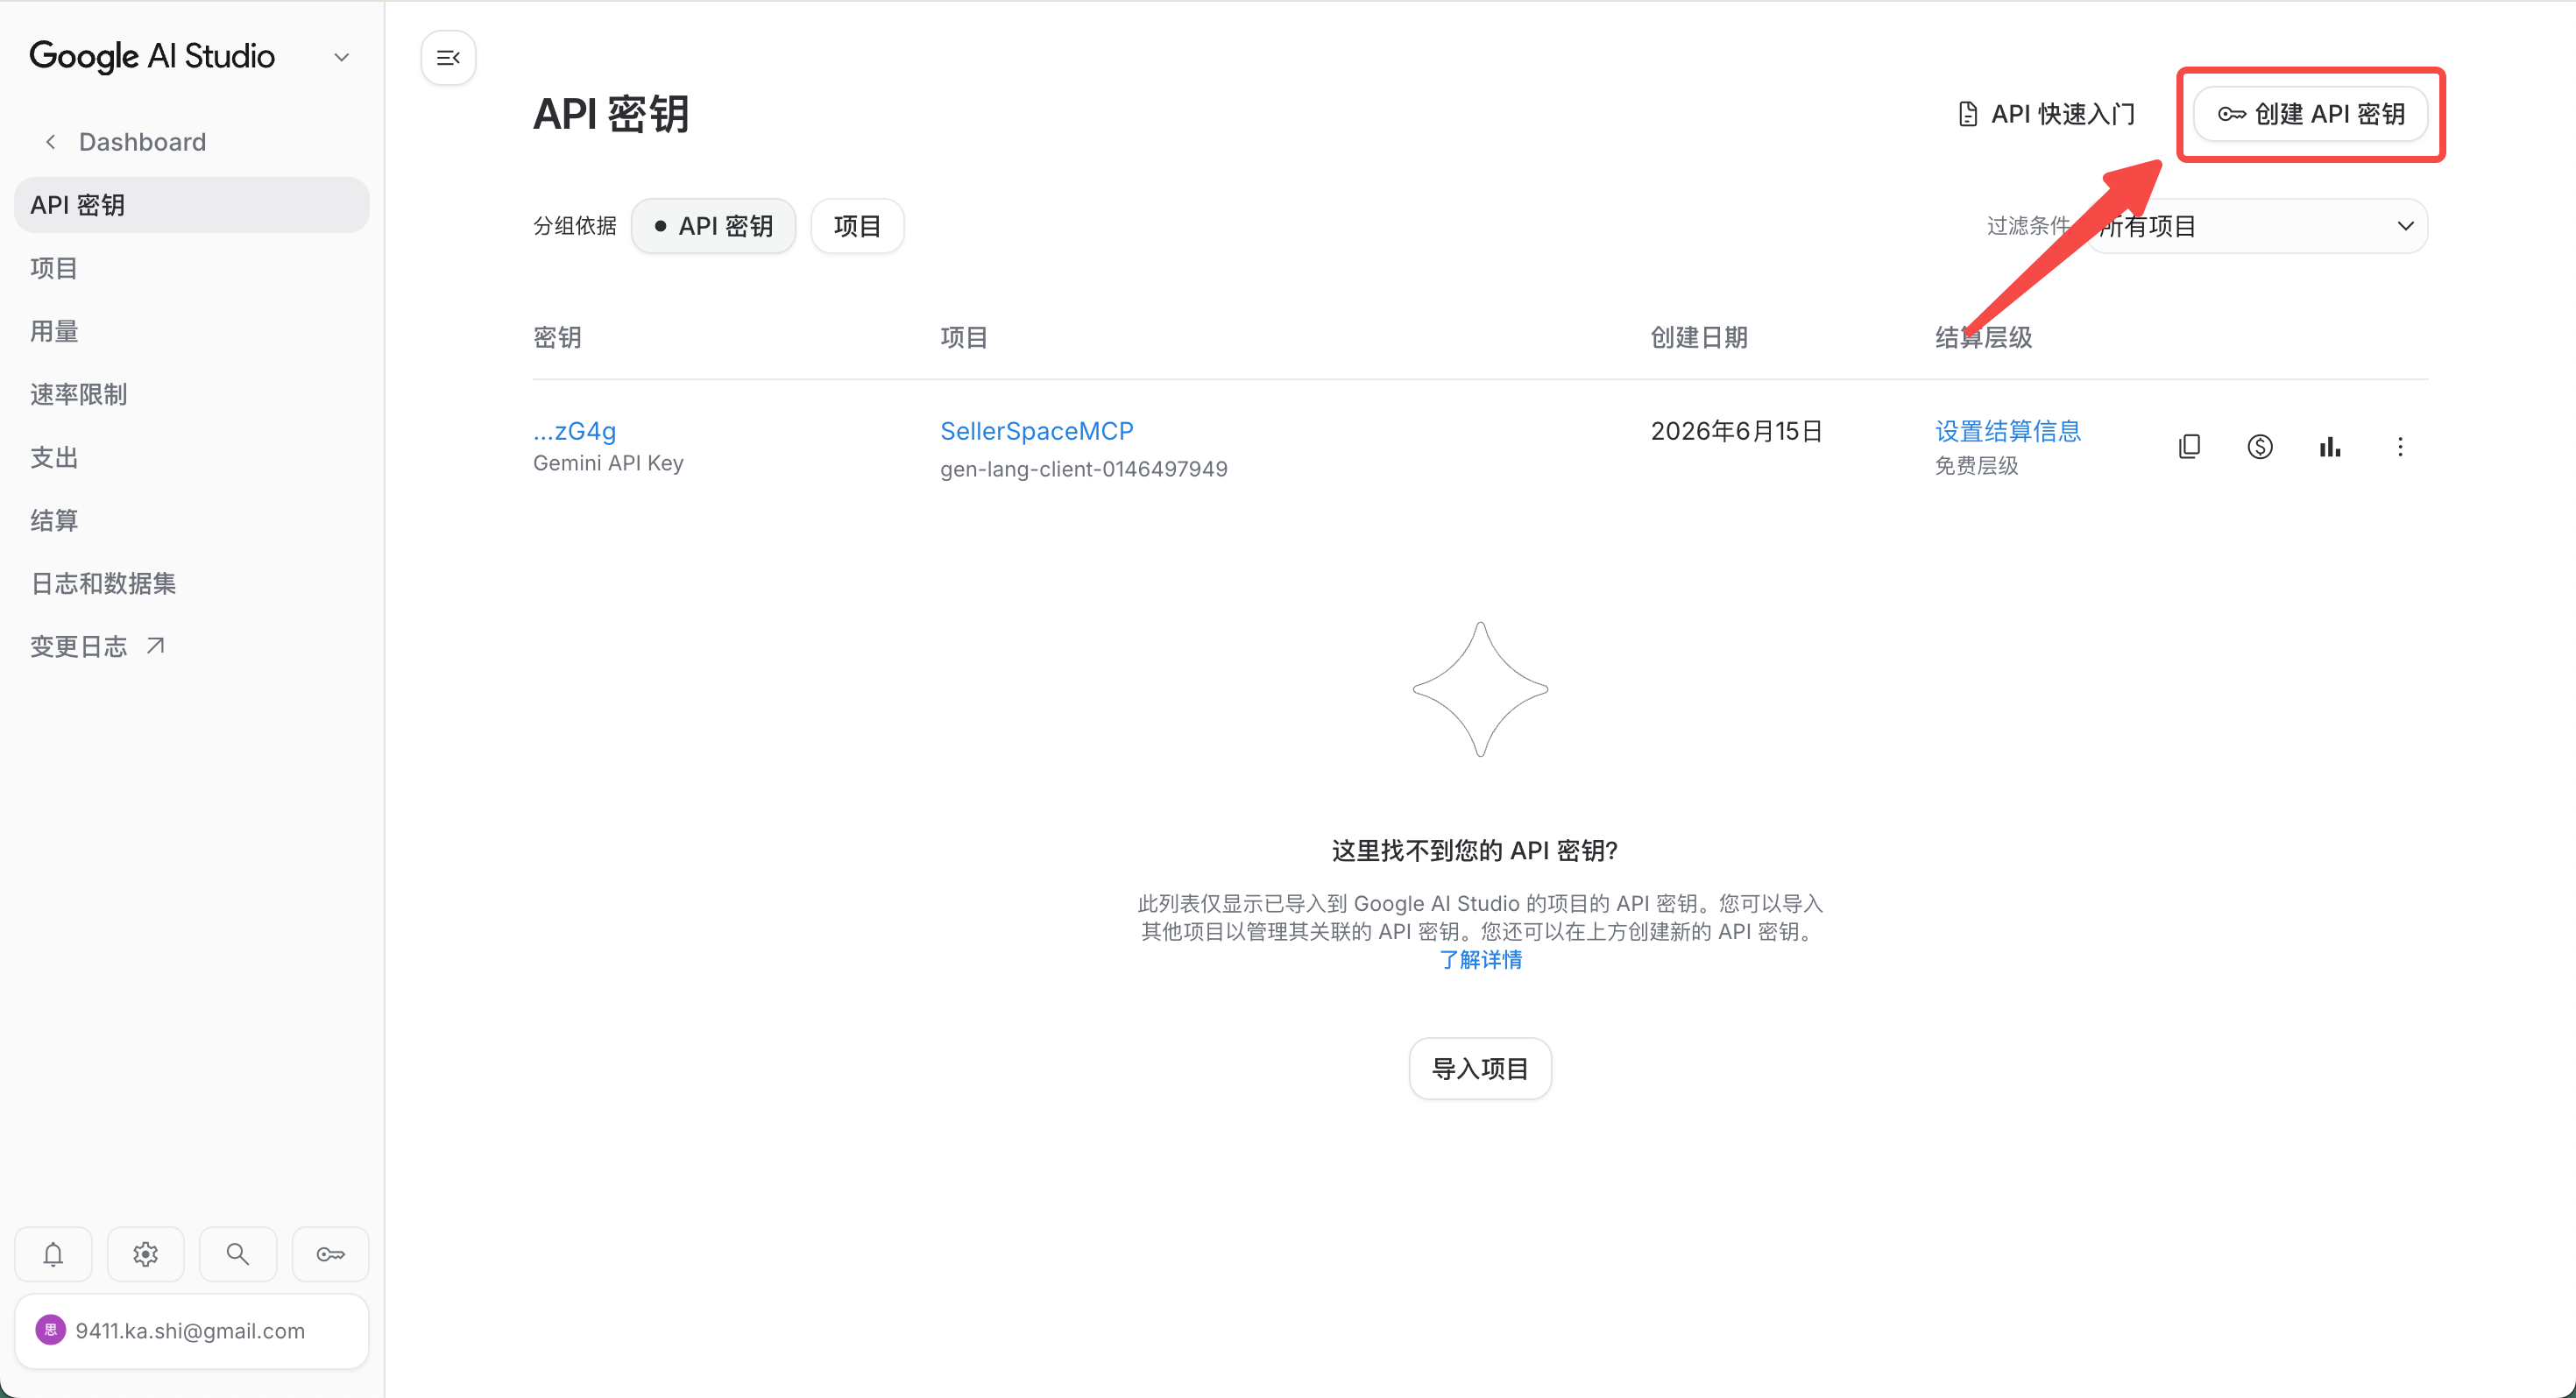
Task: Click the 免费层级 tier label
Action: coord(1977,466)
